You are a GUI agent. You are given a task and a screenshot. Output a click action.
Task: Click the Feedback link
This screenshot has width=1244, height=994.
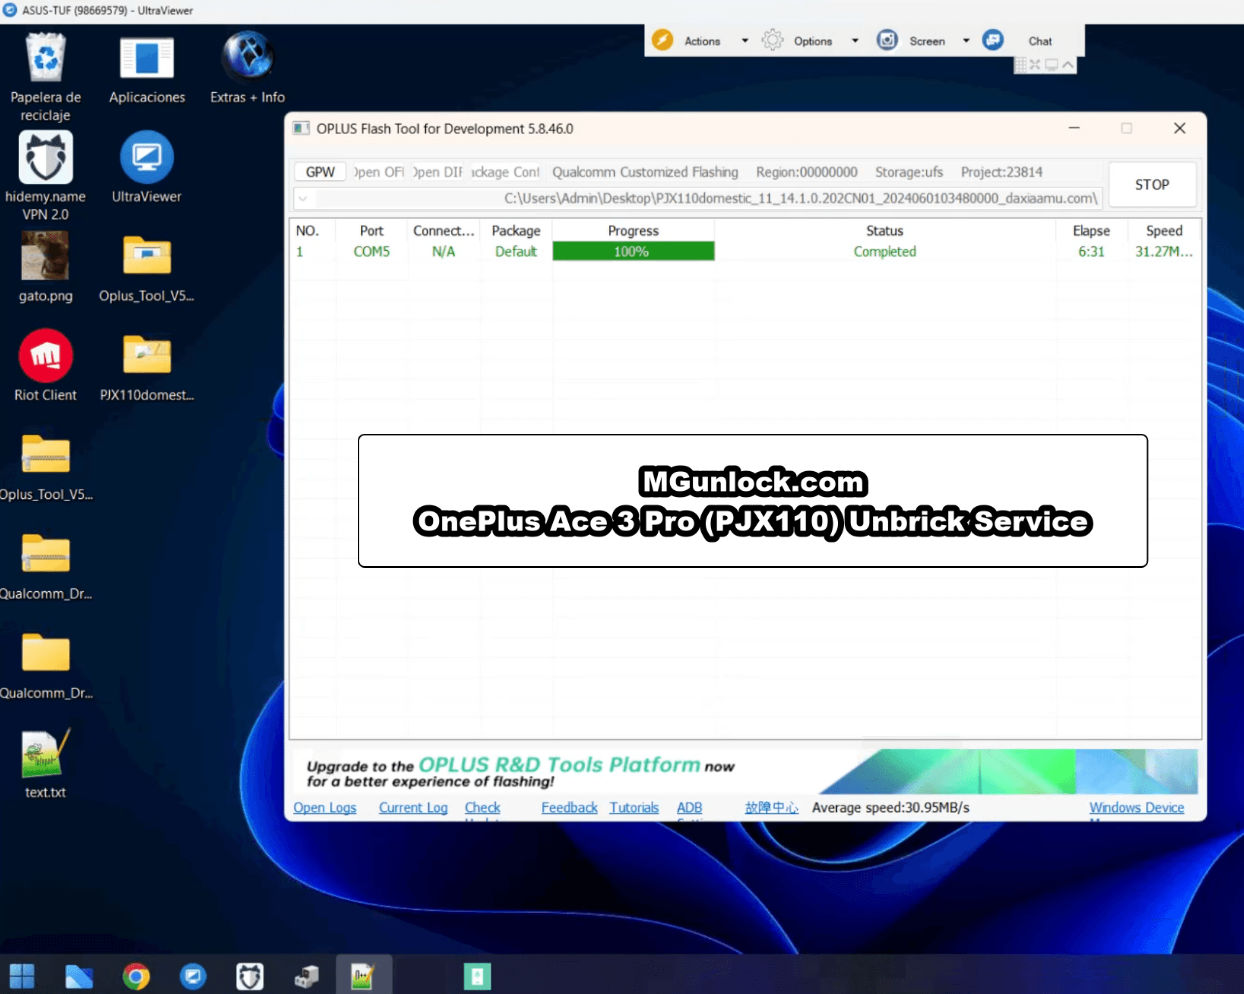tap(569, 808)
